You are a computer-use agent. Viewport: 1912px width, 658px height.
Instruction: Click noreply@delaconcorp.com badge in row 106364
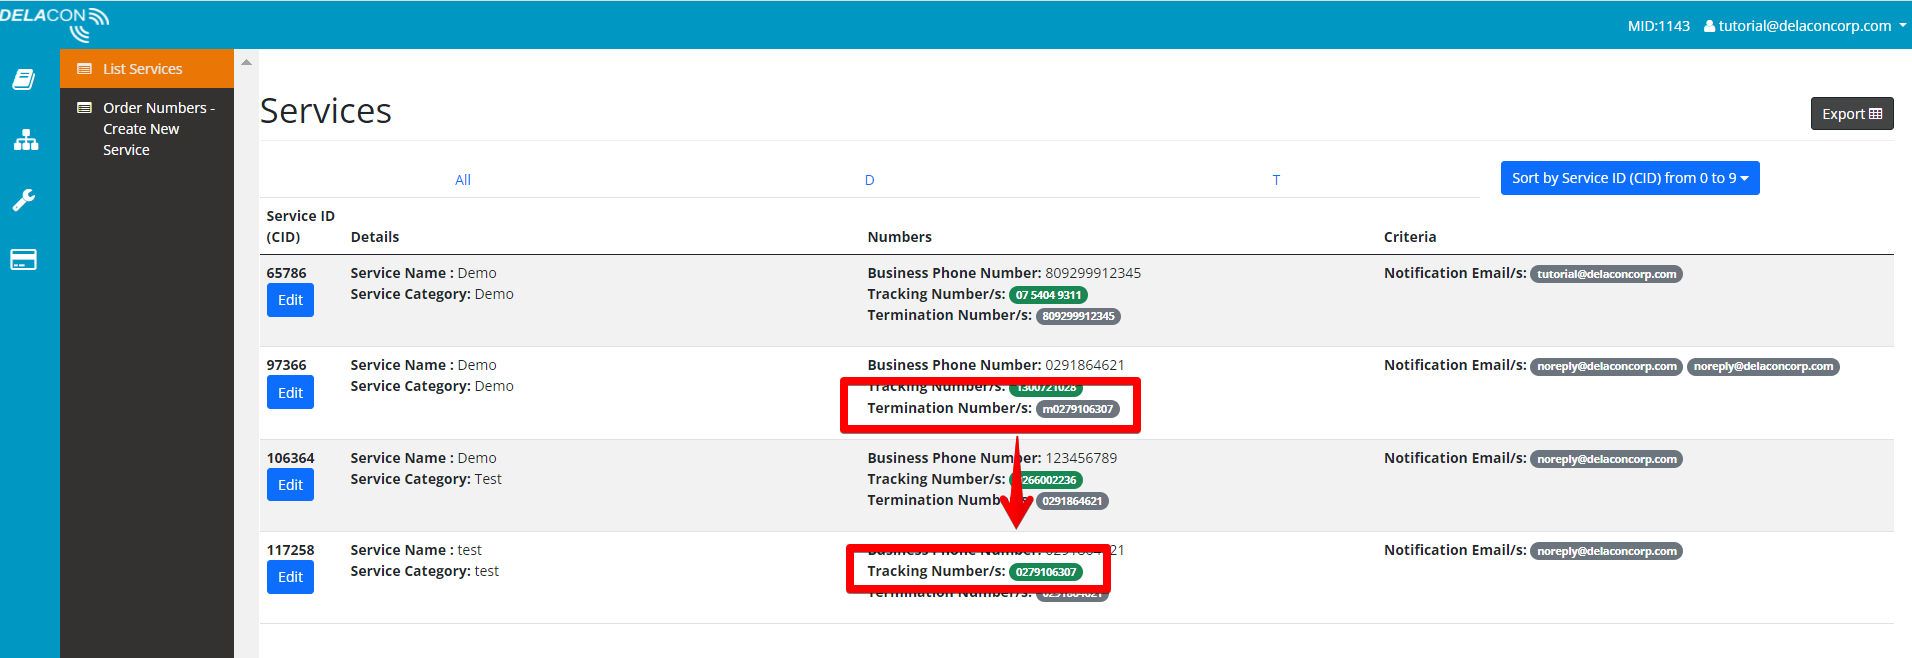coord(1606,459)
